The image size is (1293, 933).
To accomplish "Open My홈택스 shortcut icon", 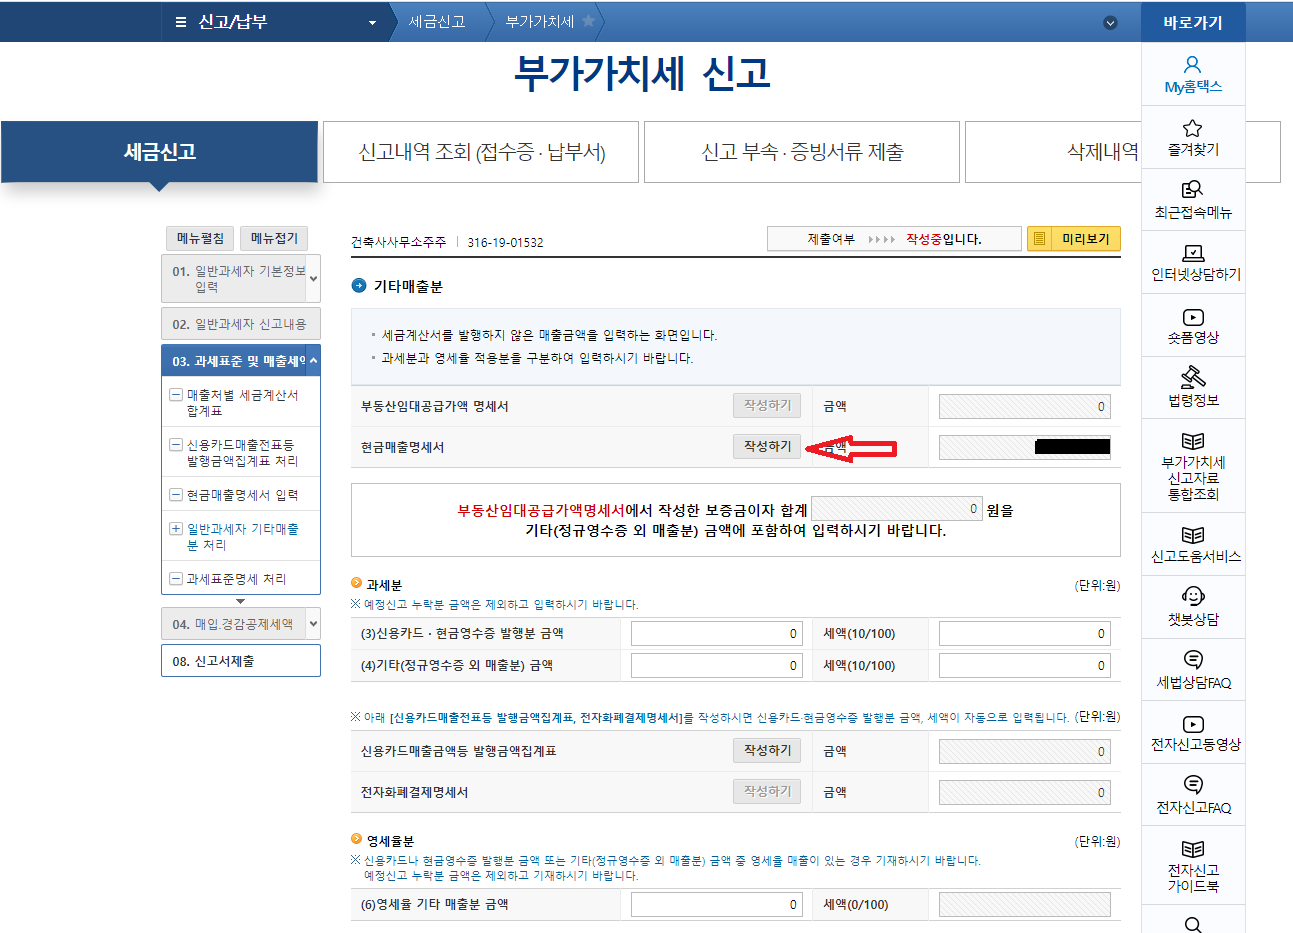I will pyautogui.click(x=1192, y=65).
